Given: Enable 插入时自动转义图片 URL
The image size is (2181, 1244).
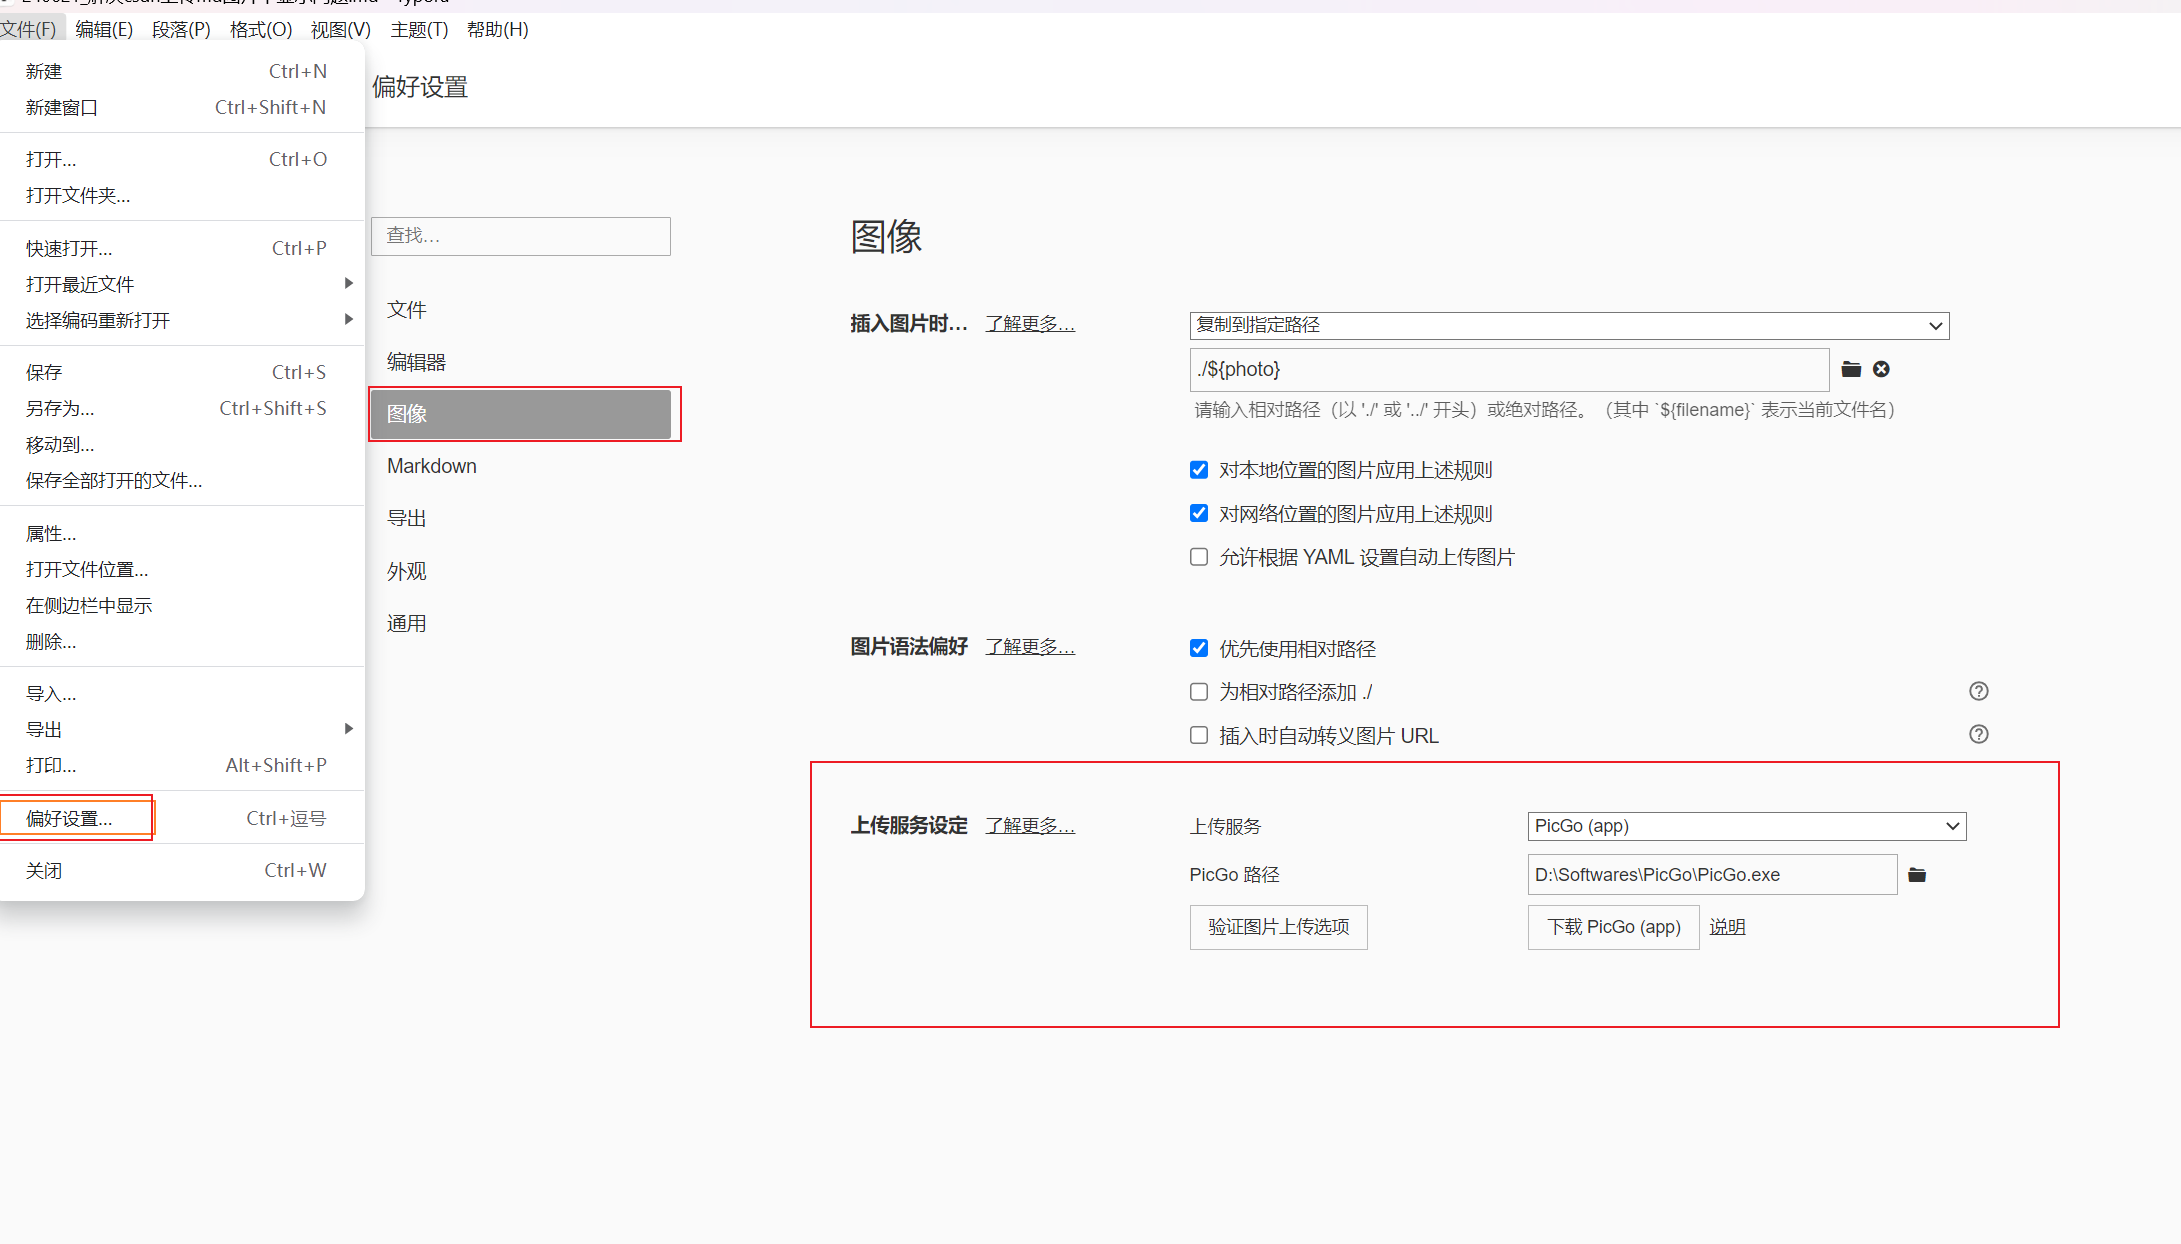Looking at the screenshot, I should pyautogui.click(x=1198, y=735).
